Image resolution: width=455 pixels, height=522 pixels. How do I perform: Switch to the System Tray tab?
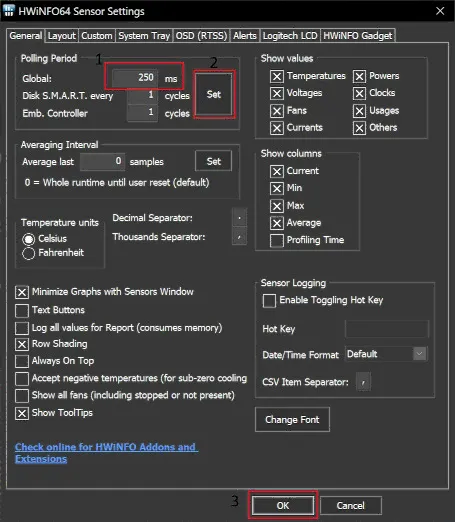(144, 36)
